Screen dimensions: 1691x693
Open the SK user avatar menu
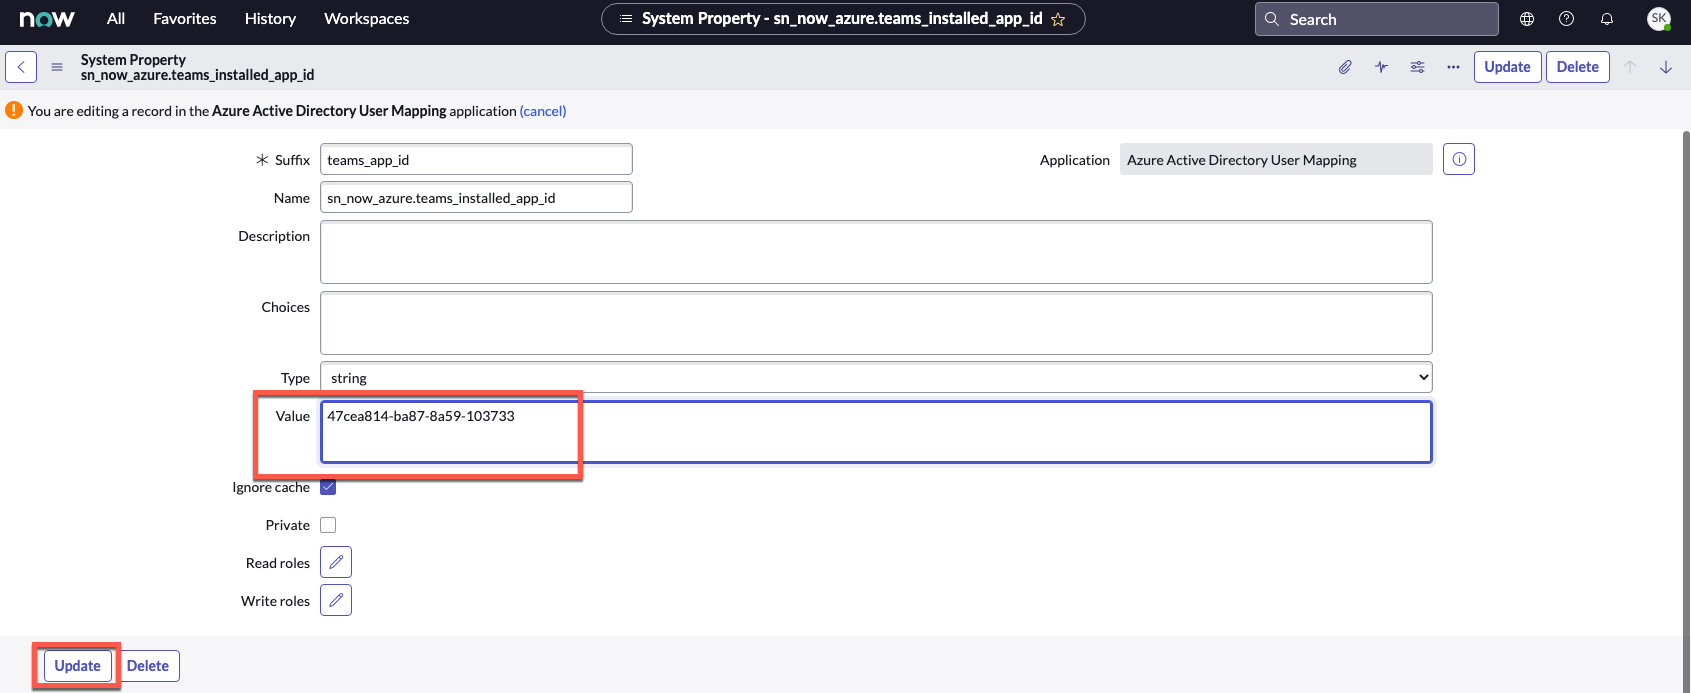pos(1659,19)
